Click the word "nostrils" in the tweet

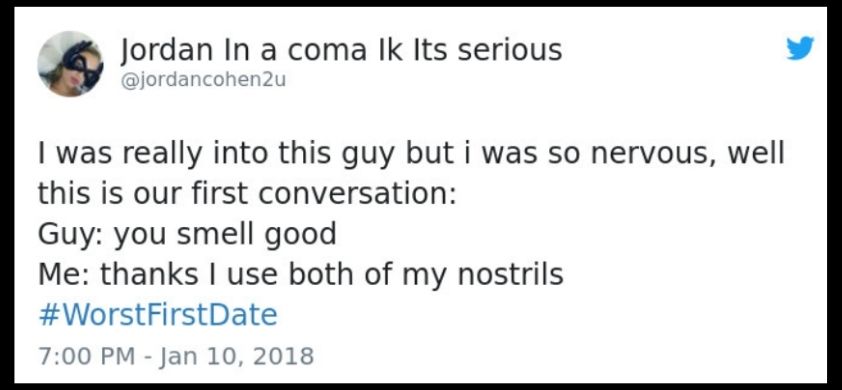511,275
